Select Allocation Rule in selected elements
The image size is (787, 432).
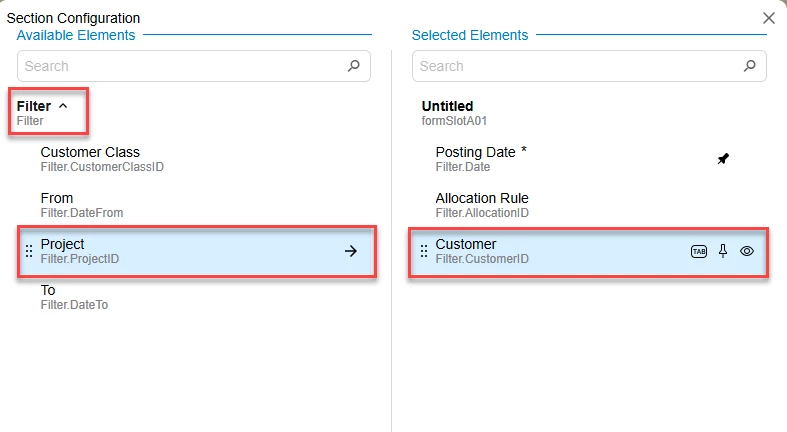(x=481, y=205)
